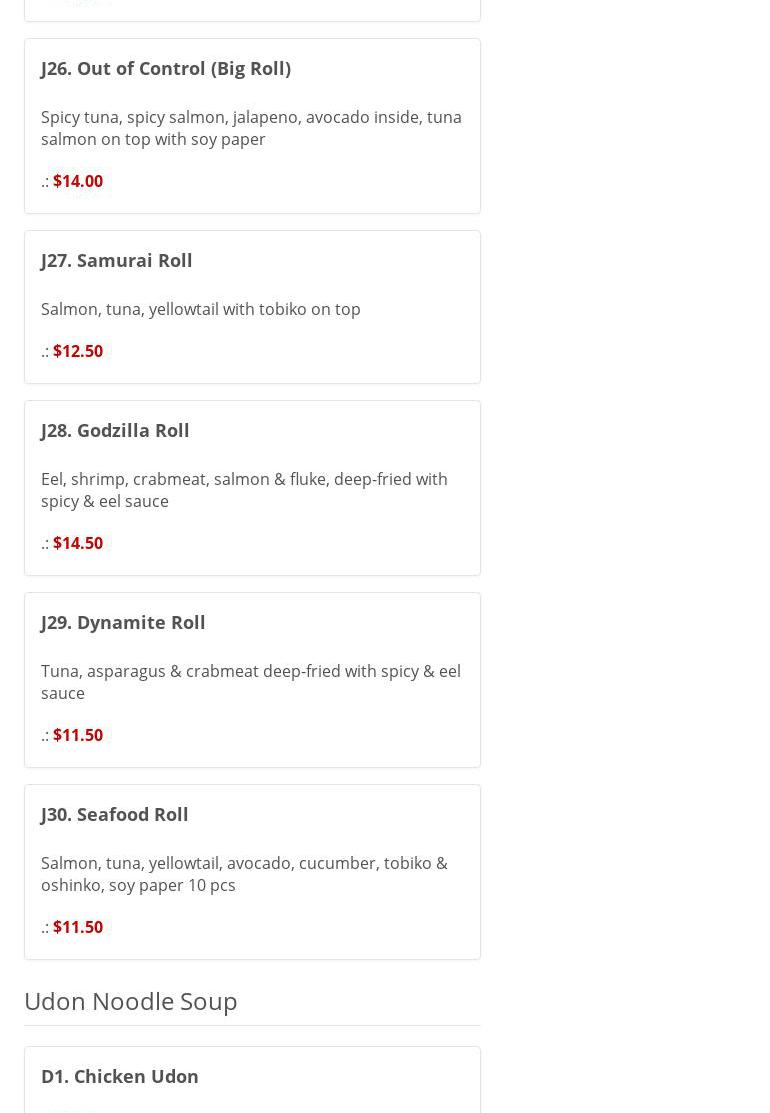Select D1. Chicken Udon menu item
Image resolution: width=770 pixels, height=1113 pixels.
coord(120,1076)
